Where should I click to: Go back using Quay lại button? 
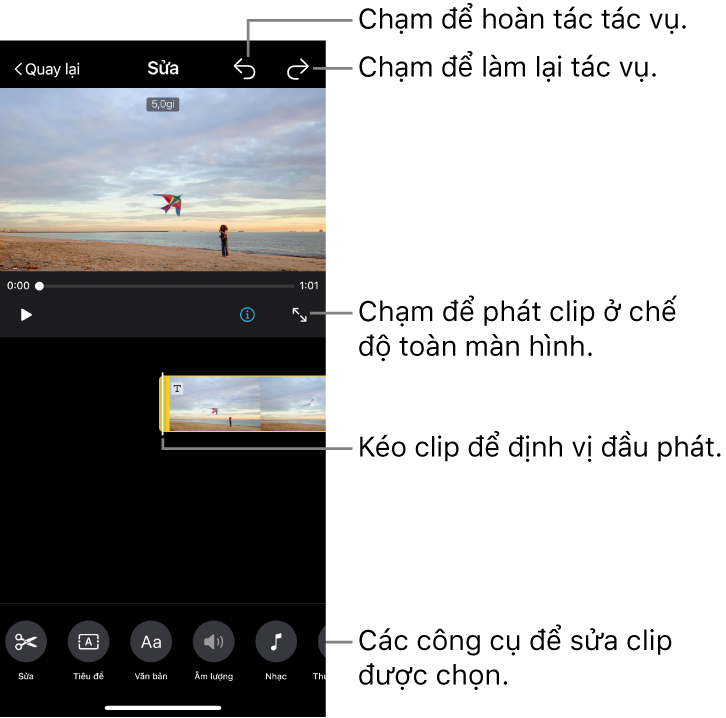[x=47, y=69]
